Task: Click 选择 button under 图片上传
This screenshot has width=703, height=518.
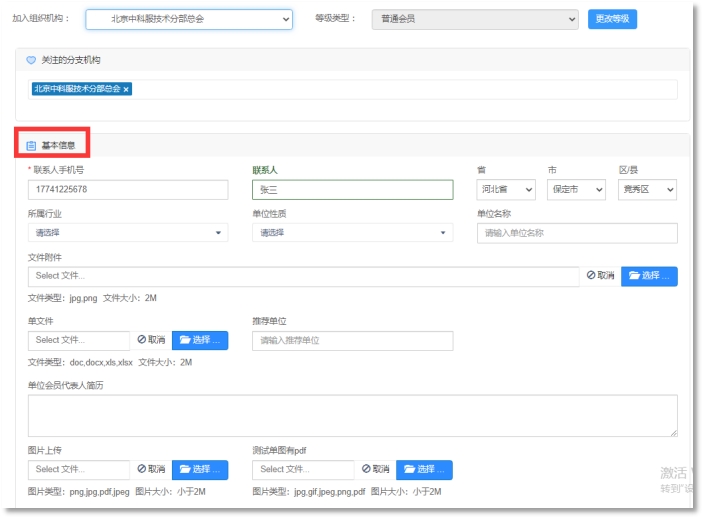Action: (200, 470)
